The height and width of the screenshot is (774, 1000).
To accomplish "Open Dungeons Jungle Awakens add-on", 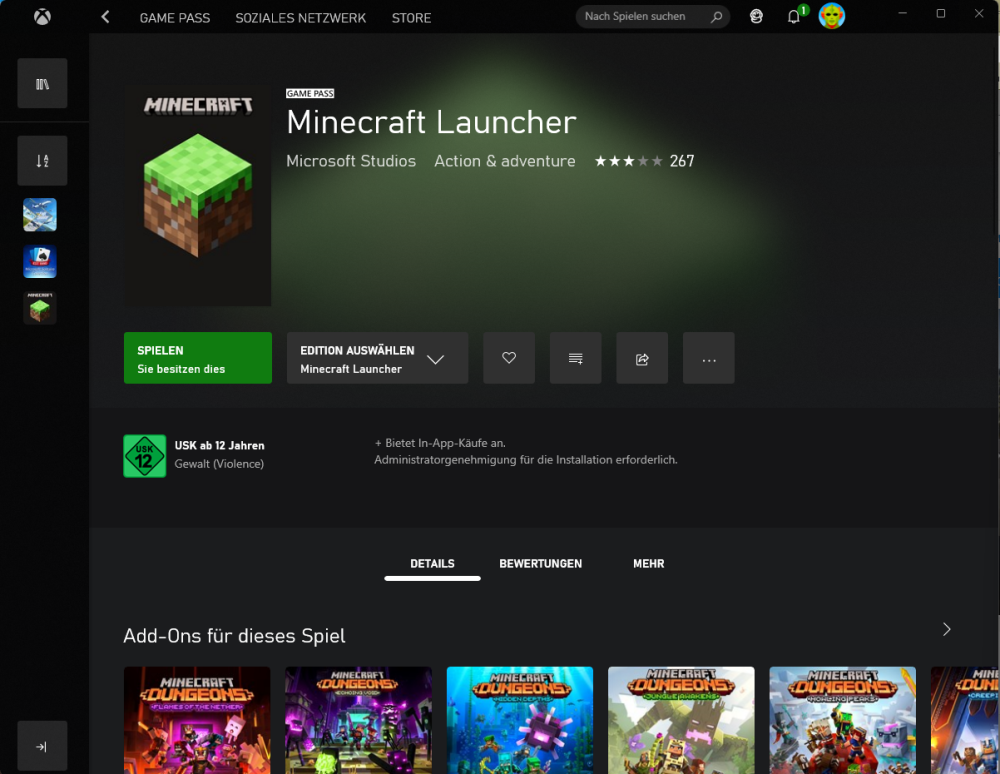I will 681,720.
